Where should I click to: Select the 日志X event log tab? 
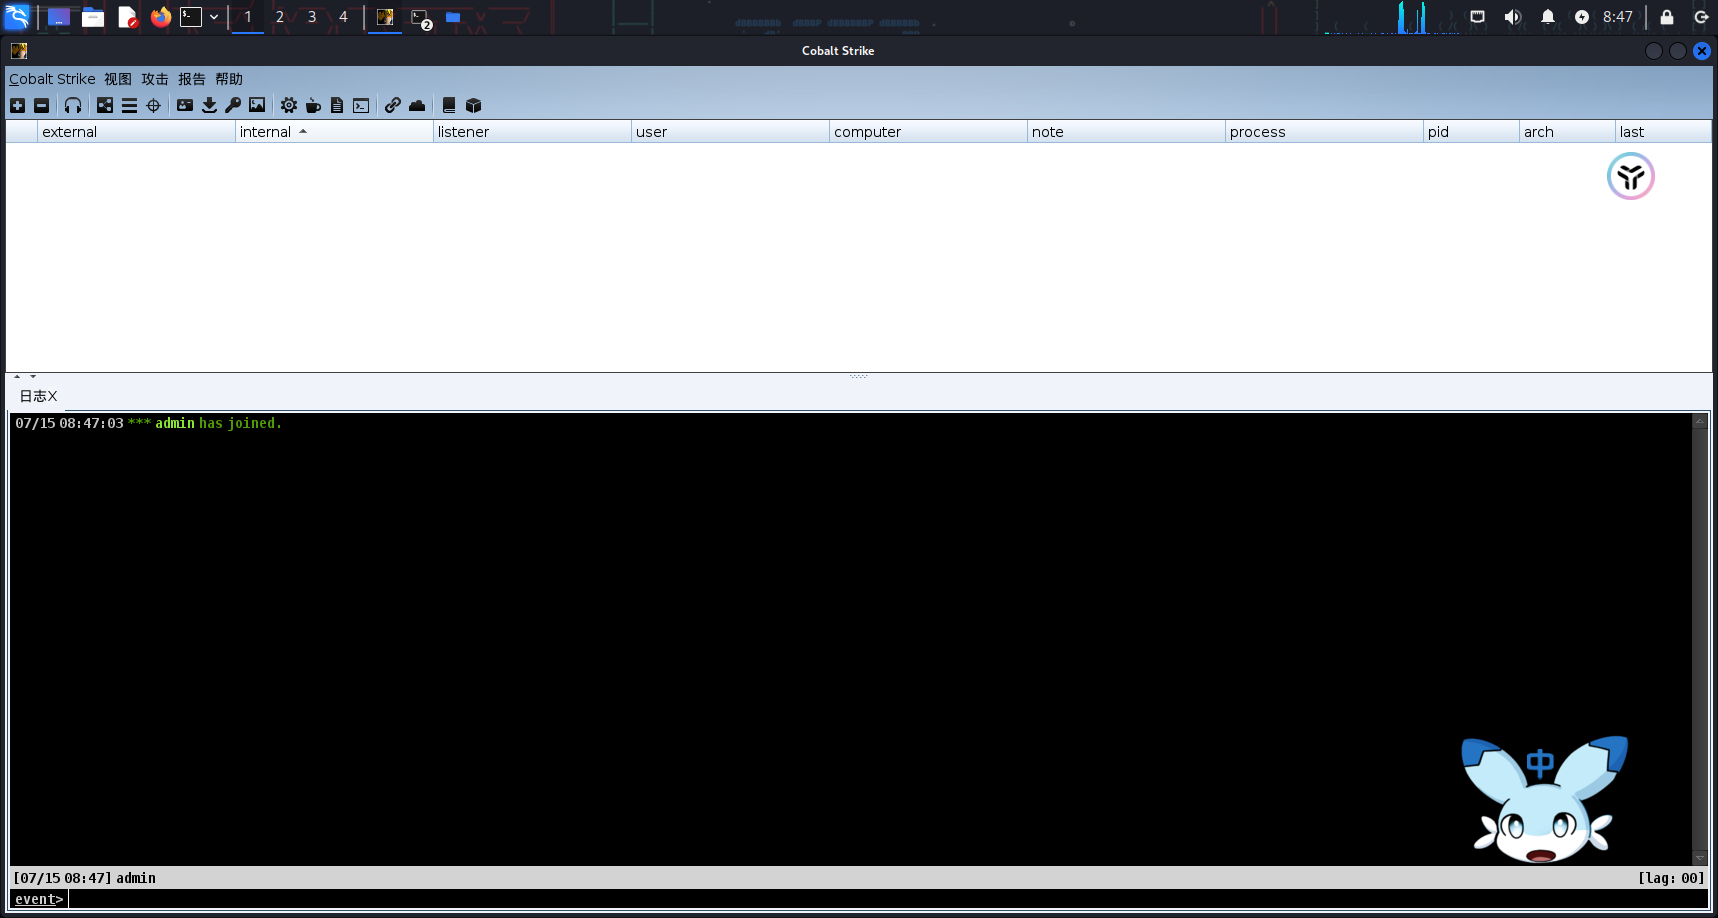click(38, 396)
